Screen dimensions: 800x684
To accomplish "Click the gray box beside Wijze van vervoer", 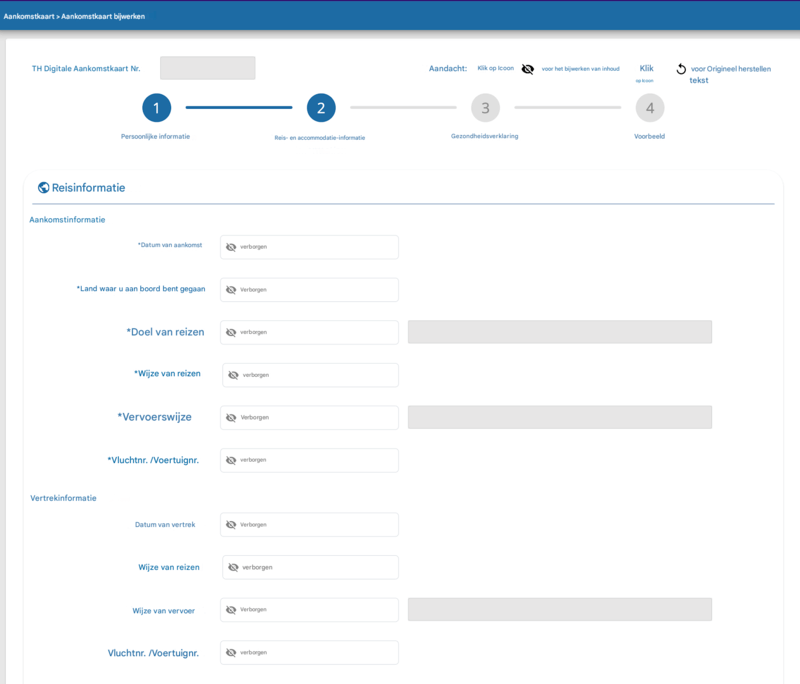I will tap(560, 610).
